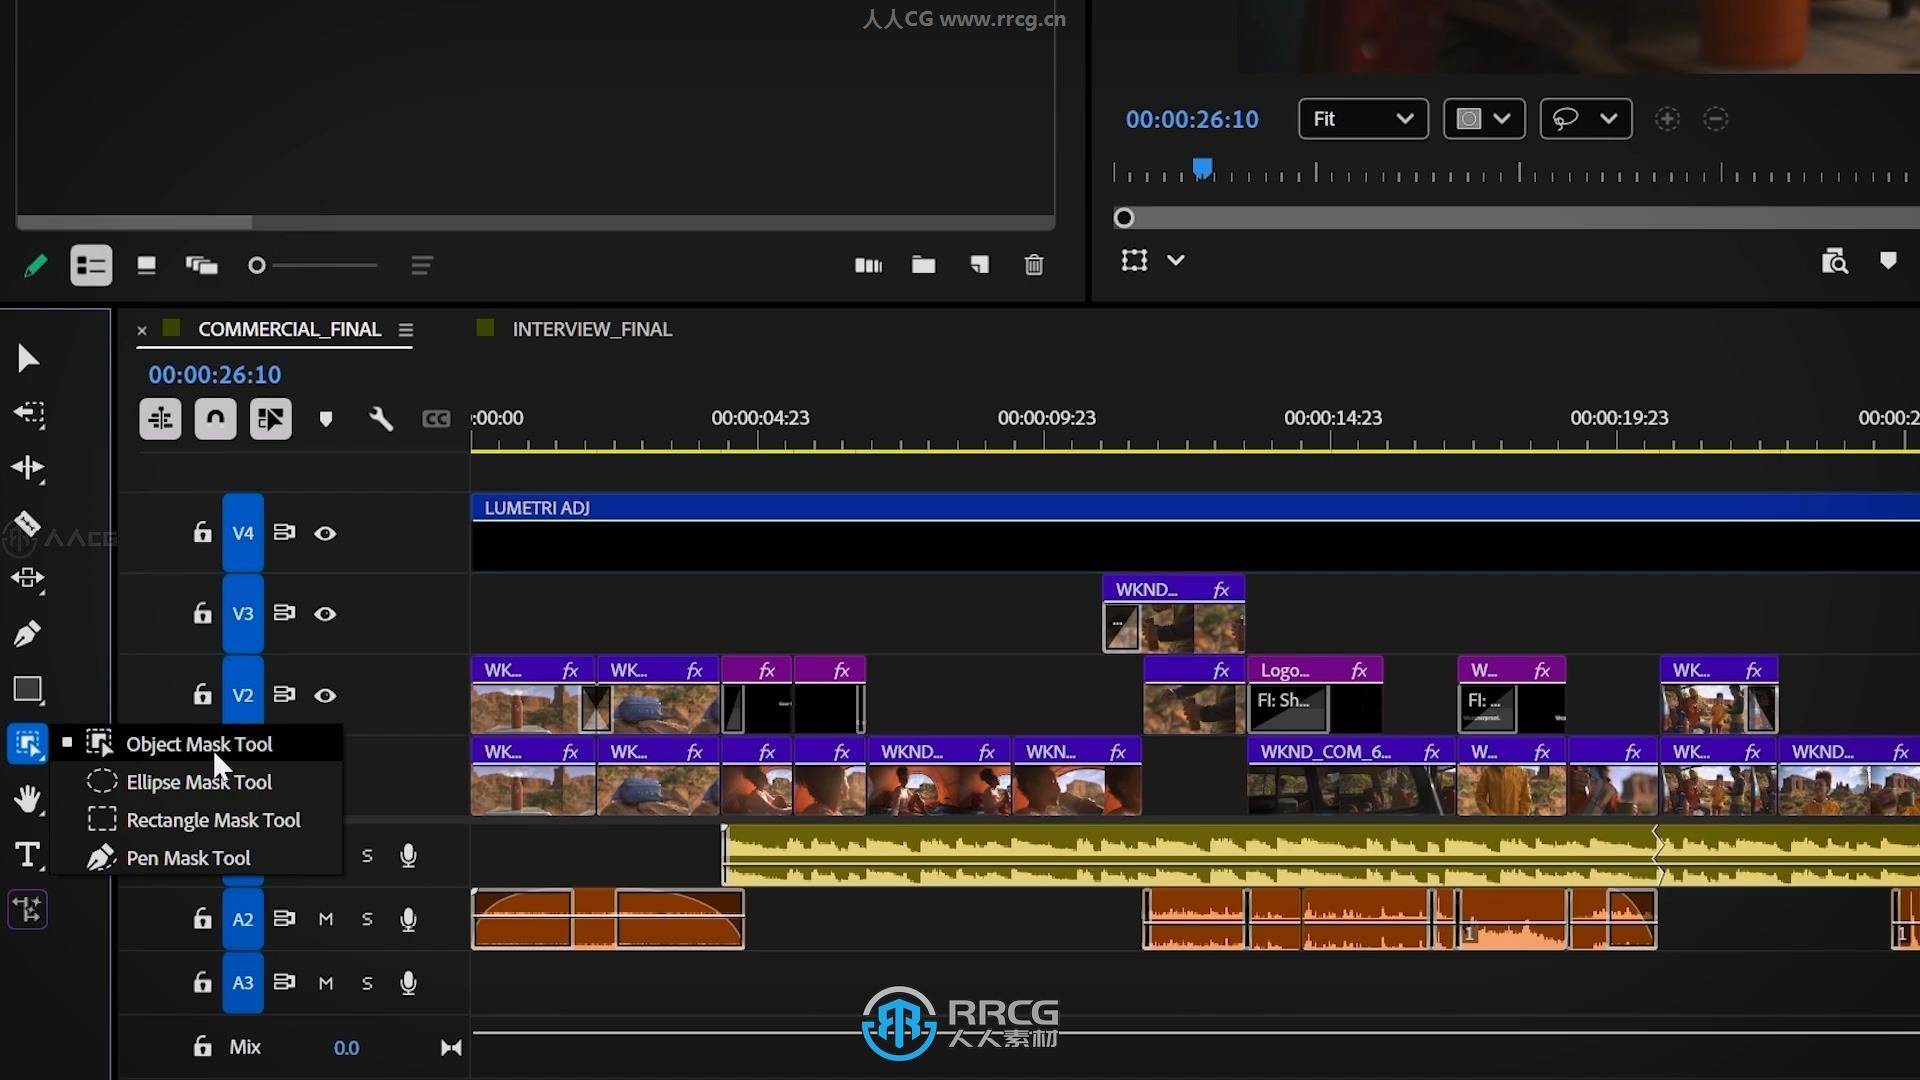Choose Pen Mask Tool from flyout
The width and height of the screenshot is (1920, 1080).
pyautogui.click(x=188, y=858)
